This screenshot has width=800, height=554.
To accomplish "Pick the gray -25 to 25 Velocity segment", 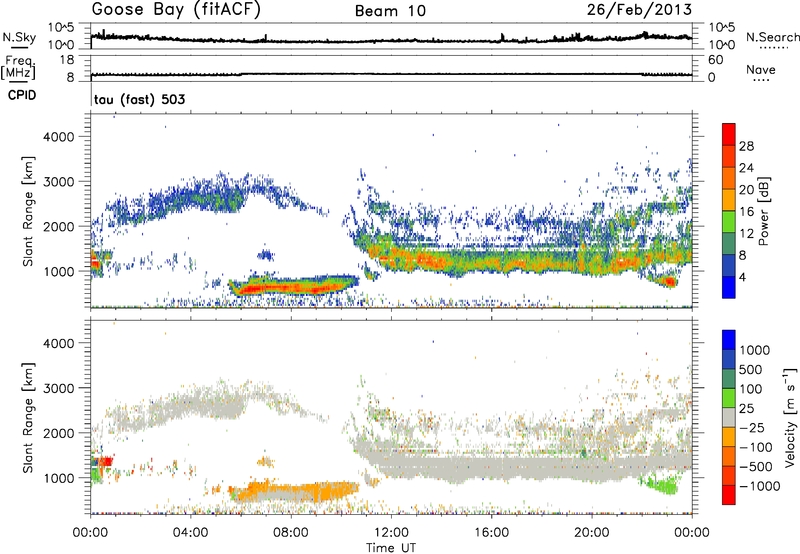I will [x=729, y=417].
